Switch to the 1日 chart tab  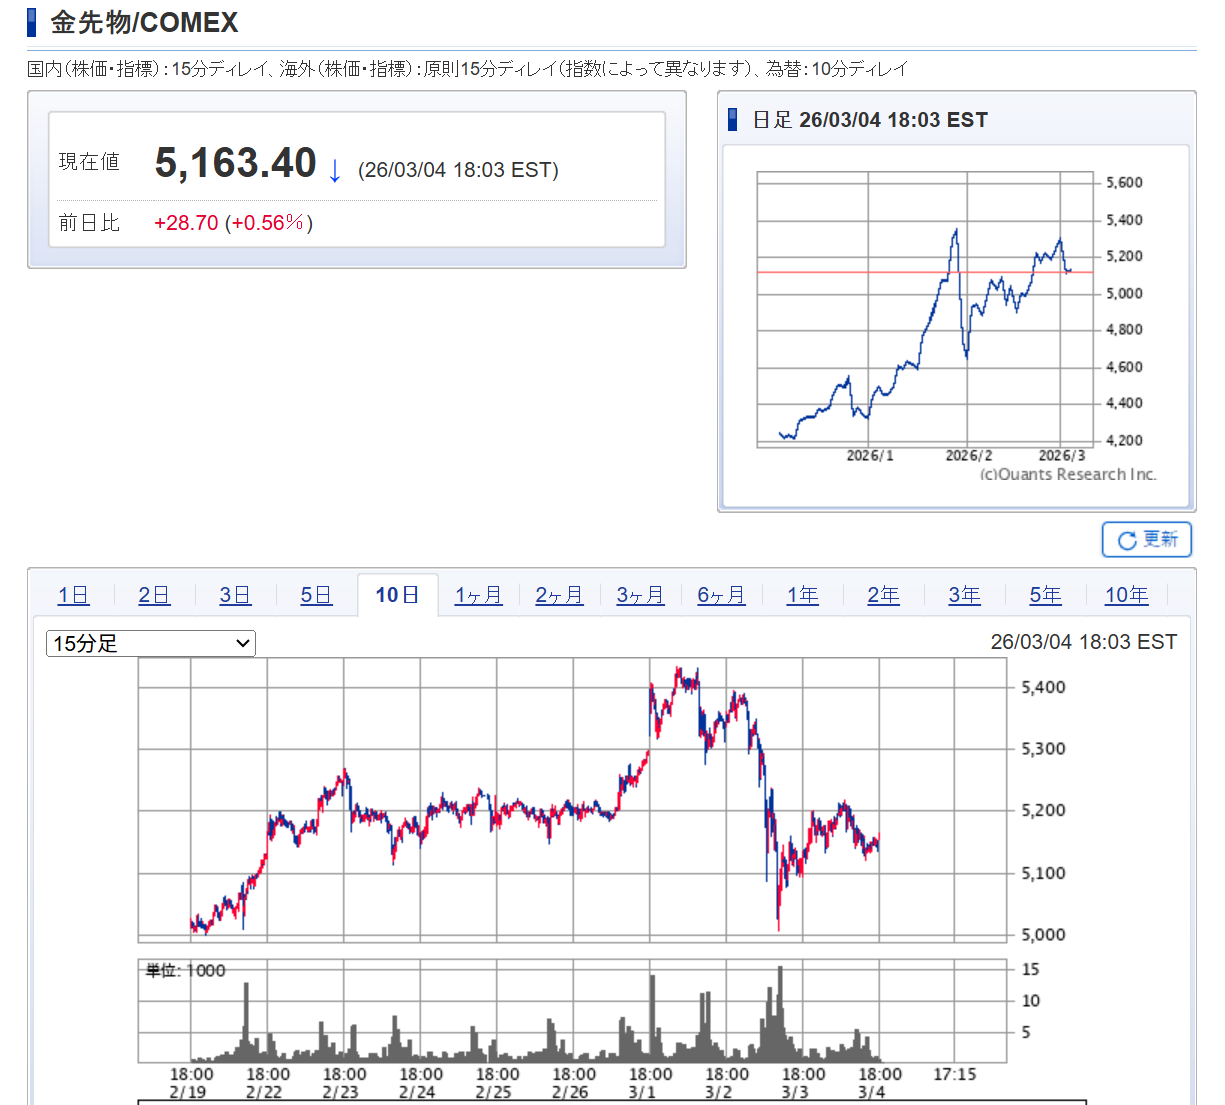point(74,596)
